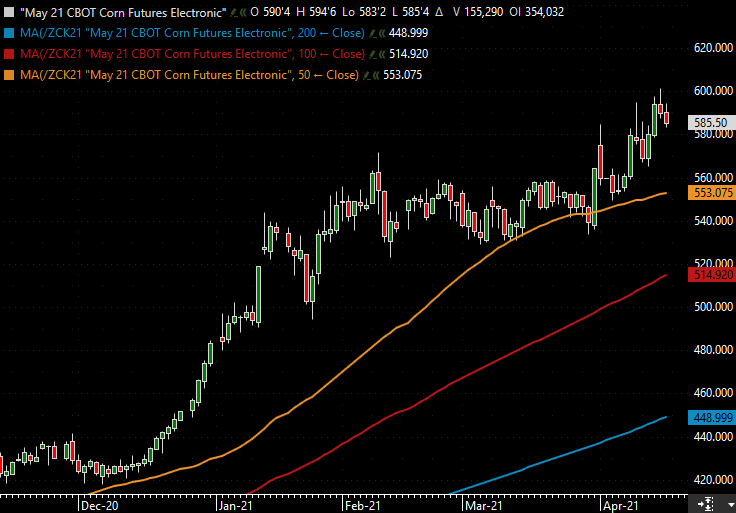Click the 514.920 value in the 100 MA row
736x513 pixels.
click(x=408, y=54)
